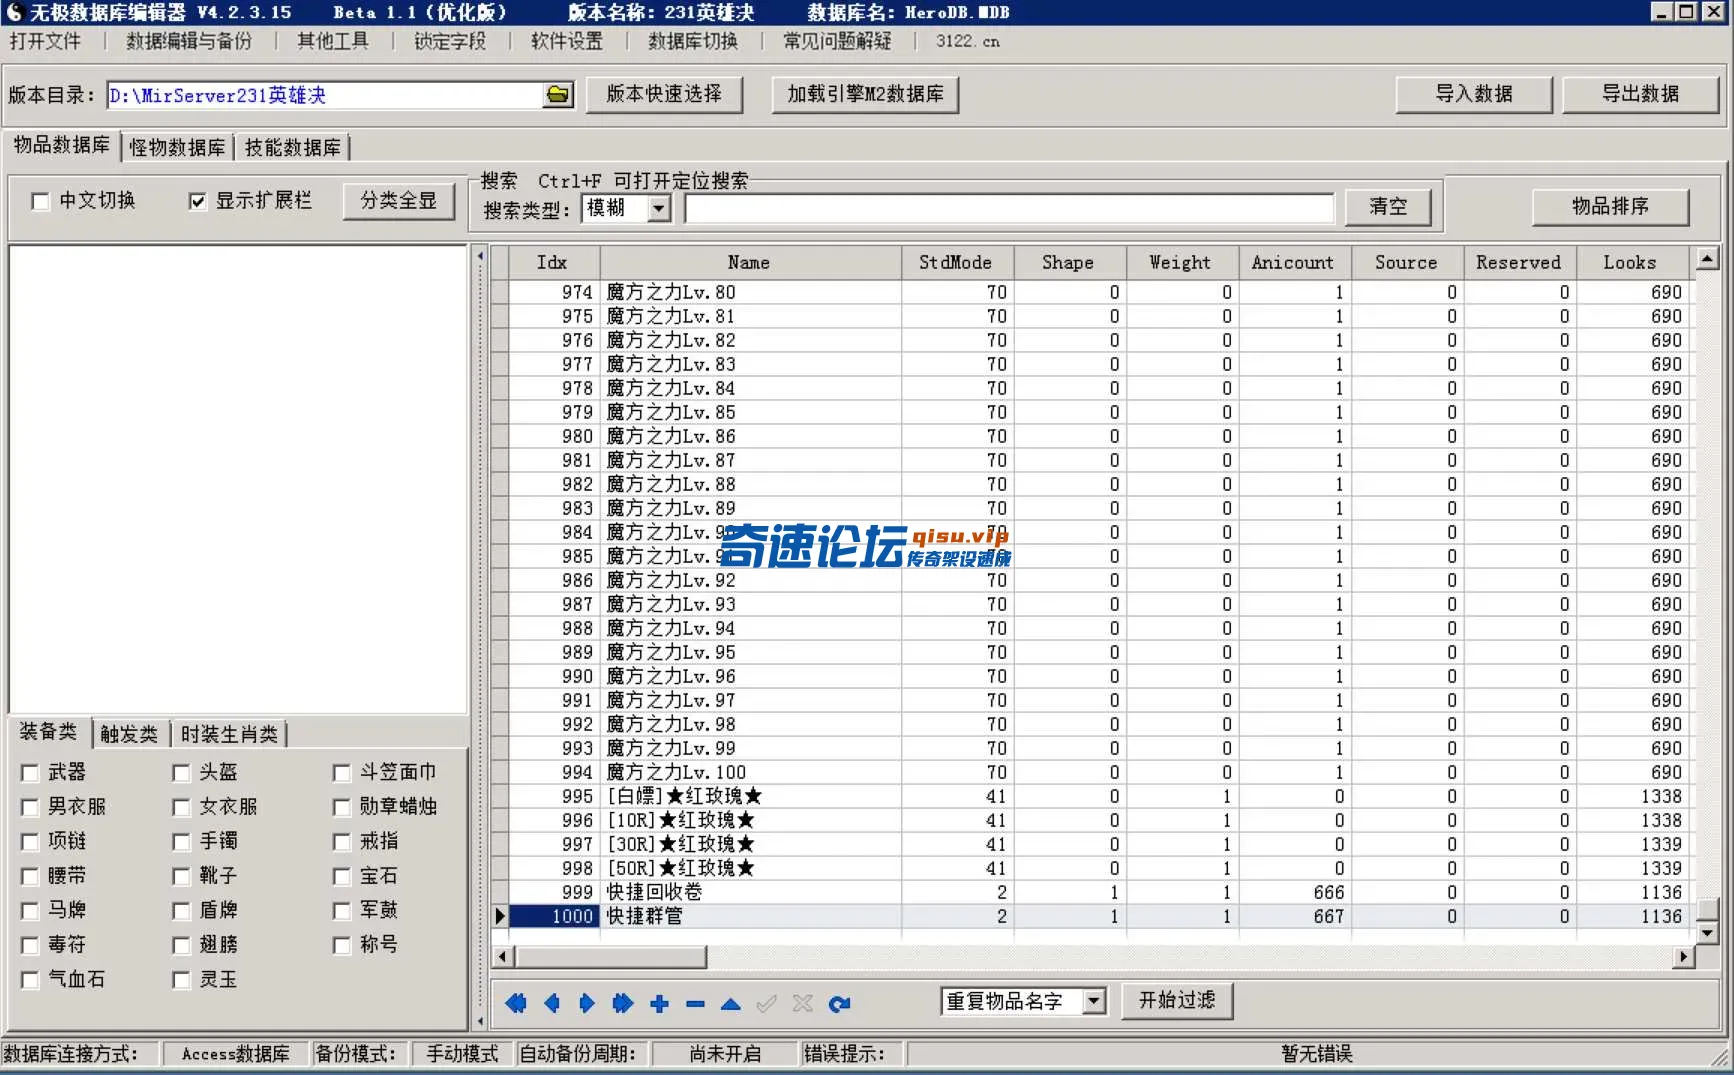
Task: Open 其他工具 menu
Action: pyautogui.click(x=333, y=41)
